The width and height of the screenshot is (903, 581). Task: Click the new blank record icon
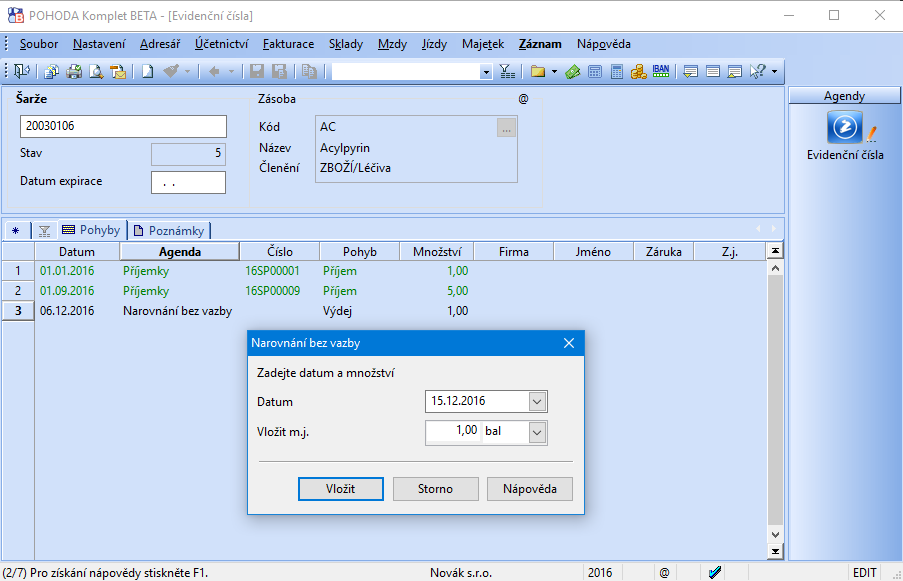click(x=148, y=71)
